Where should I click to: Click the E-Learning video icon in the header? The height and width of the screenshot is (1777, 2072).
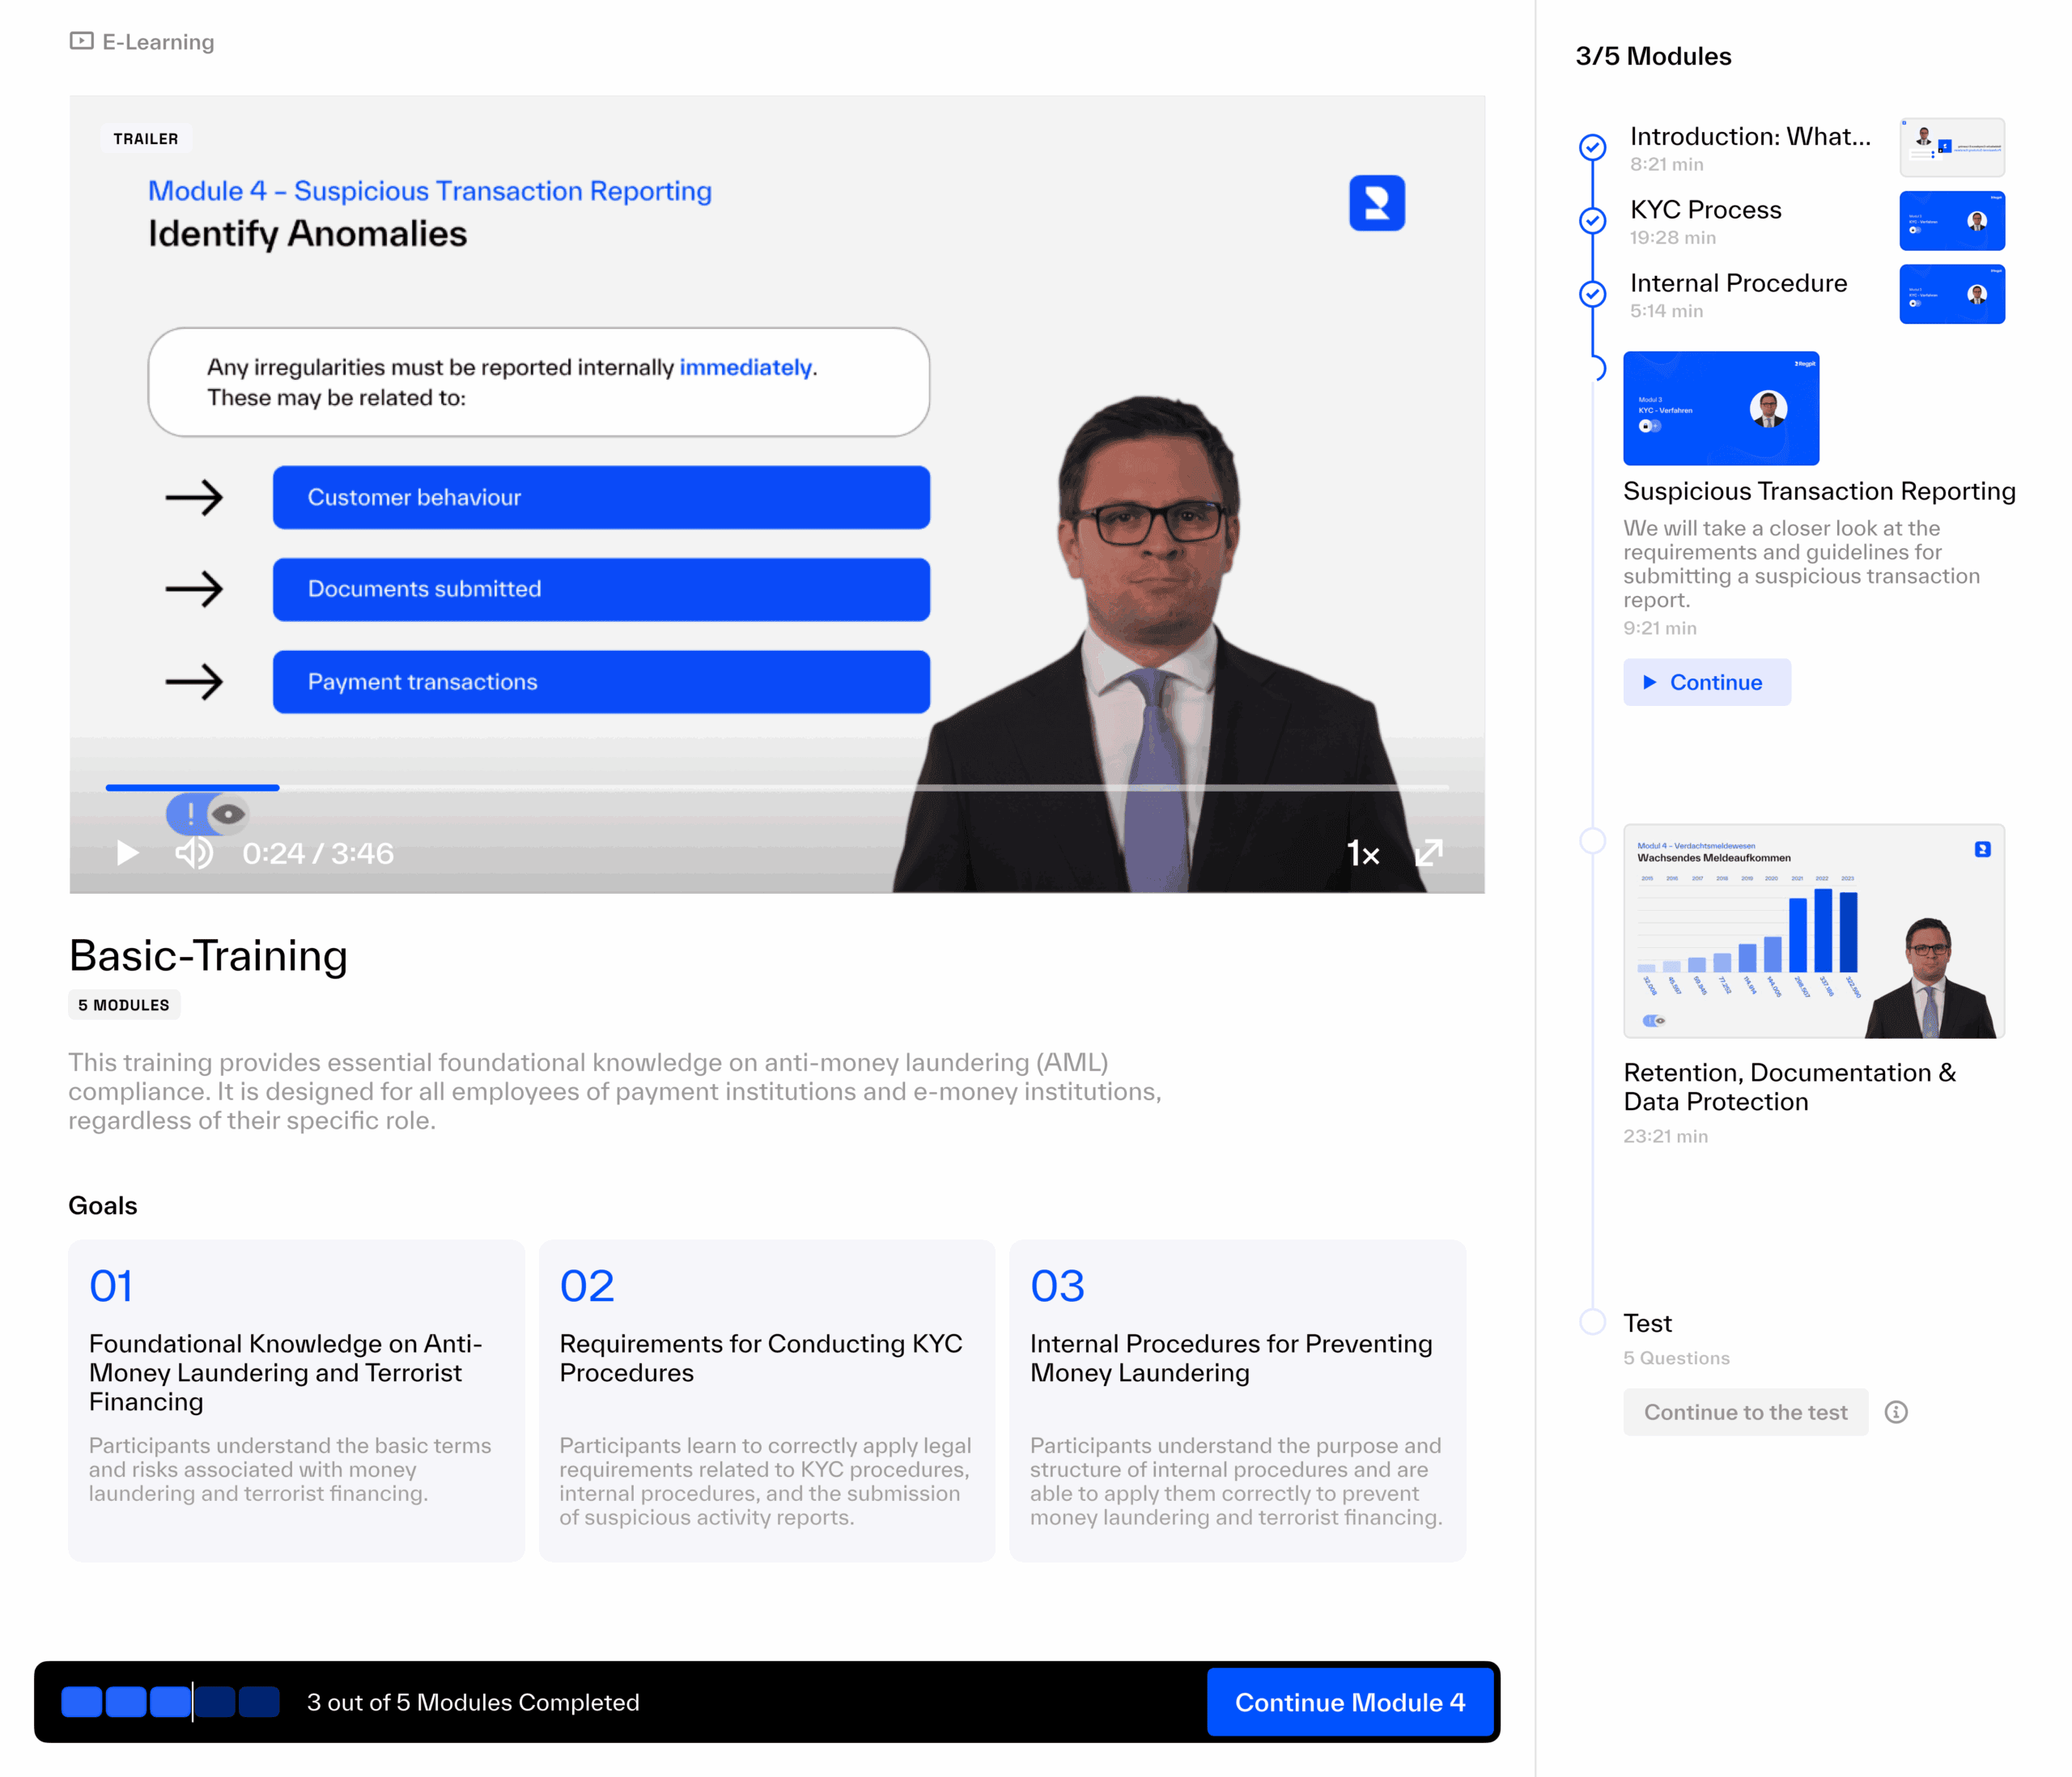click(x=81, y=41)
